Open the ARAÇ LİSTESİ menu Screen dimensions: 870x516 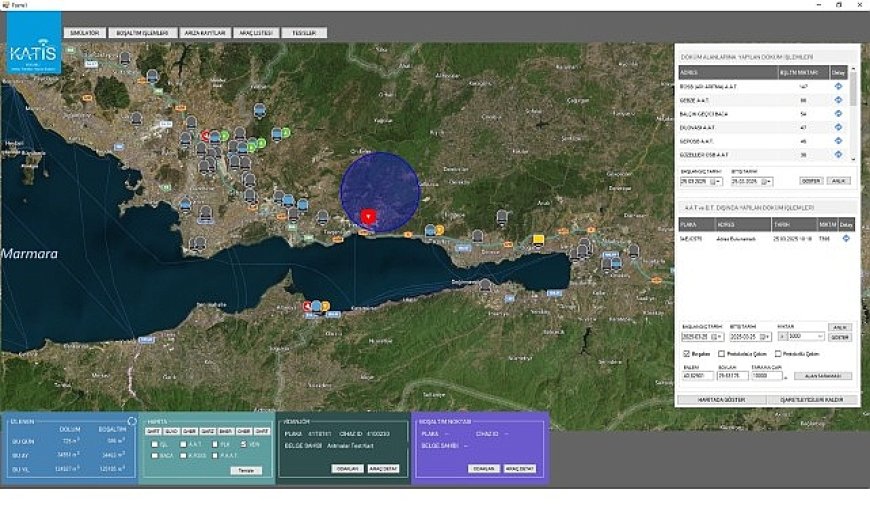coord(256,33)
